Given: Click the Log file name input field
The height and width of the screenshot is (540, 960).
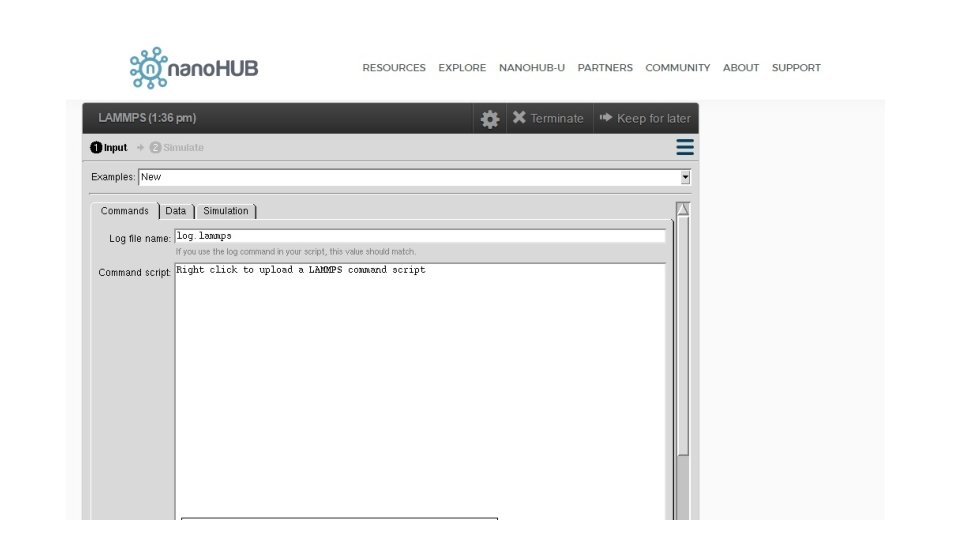Looking at the screenshot, I should tap(420, 236).
